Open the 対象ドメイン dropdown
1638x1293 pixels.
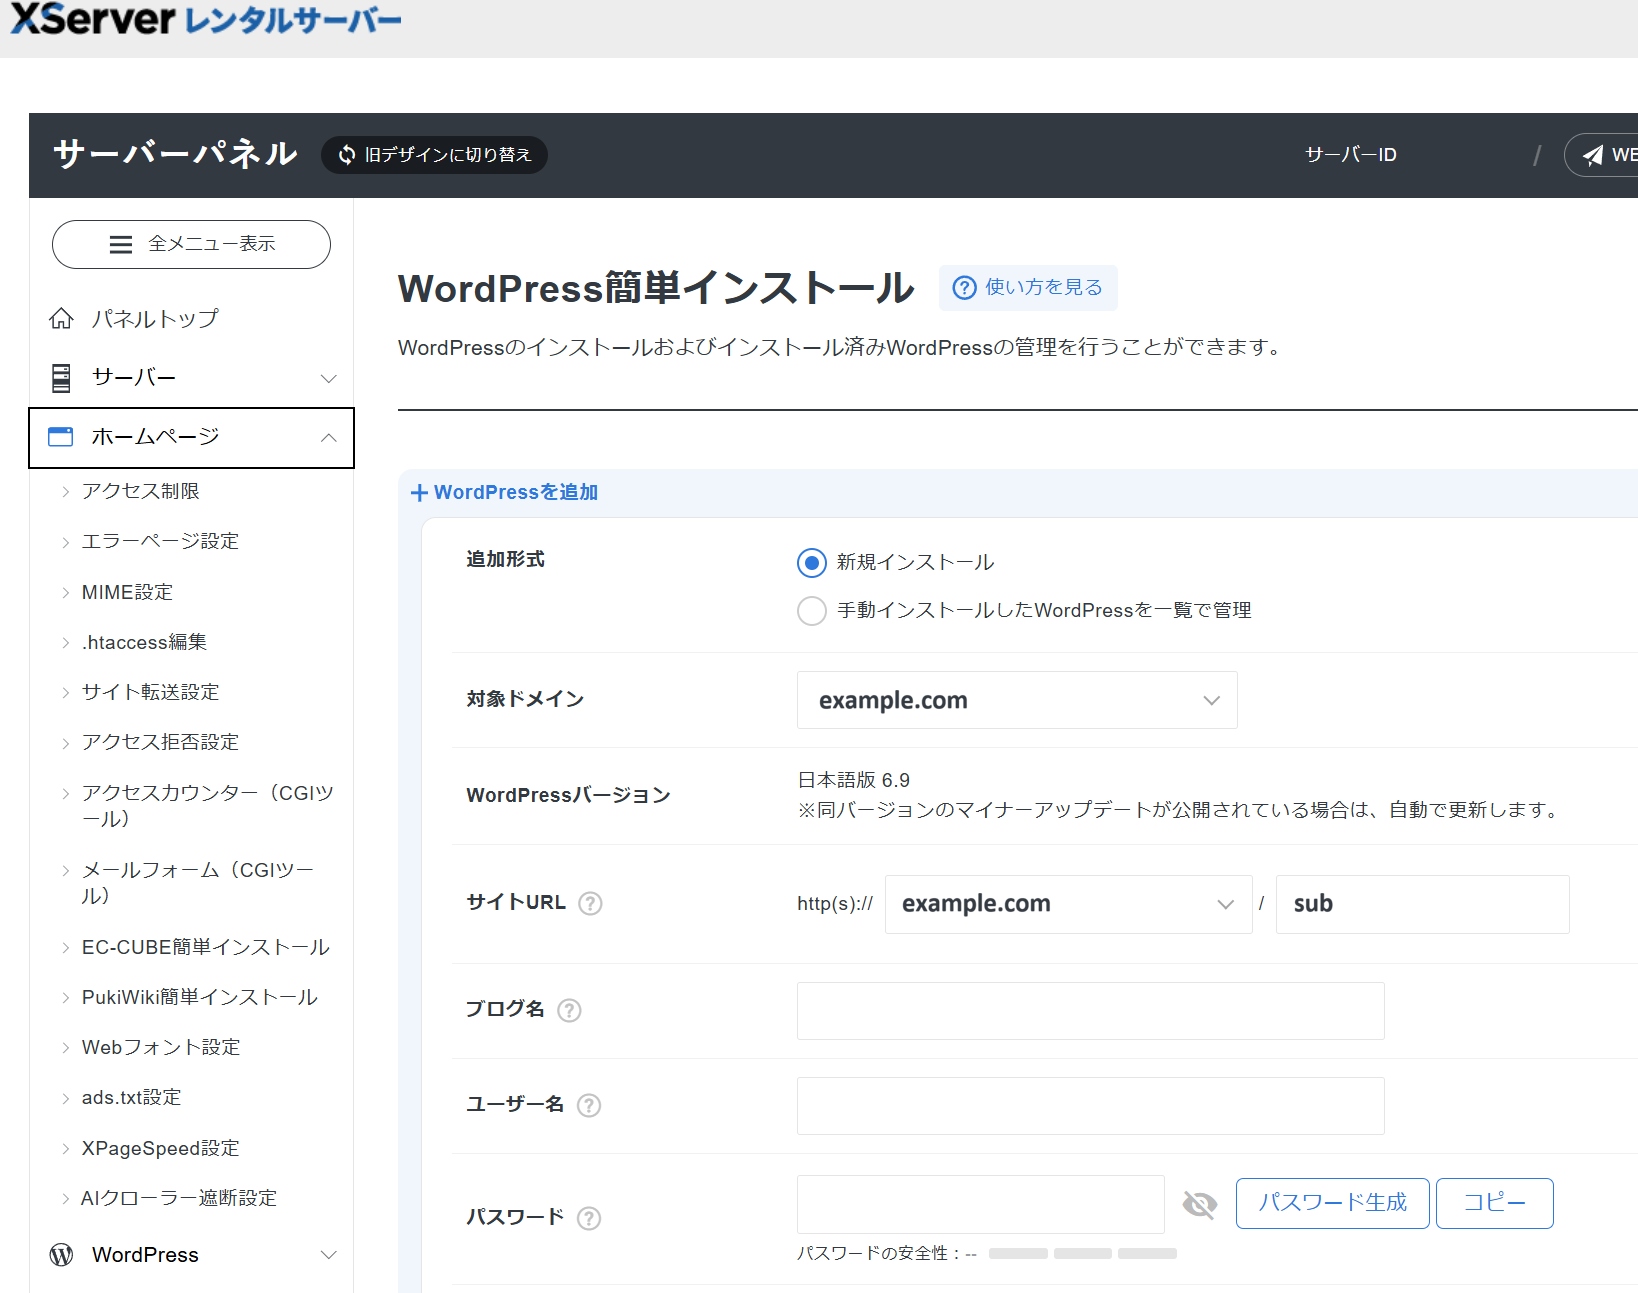point(1016,700)
